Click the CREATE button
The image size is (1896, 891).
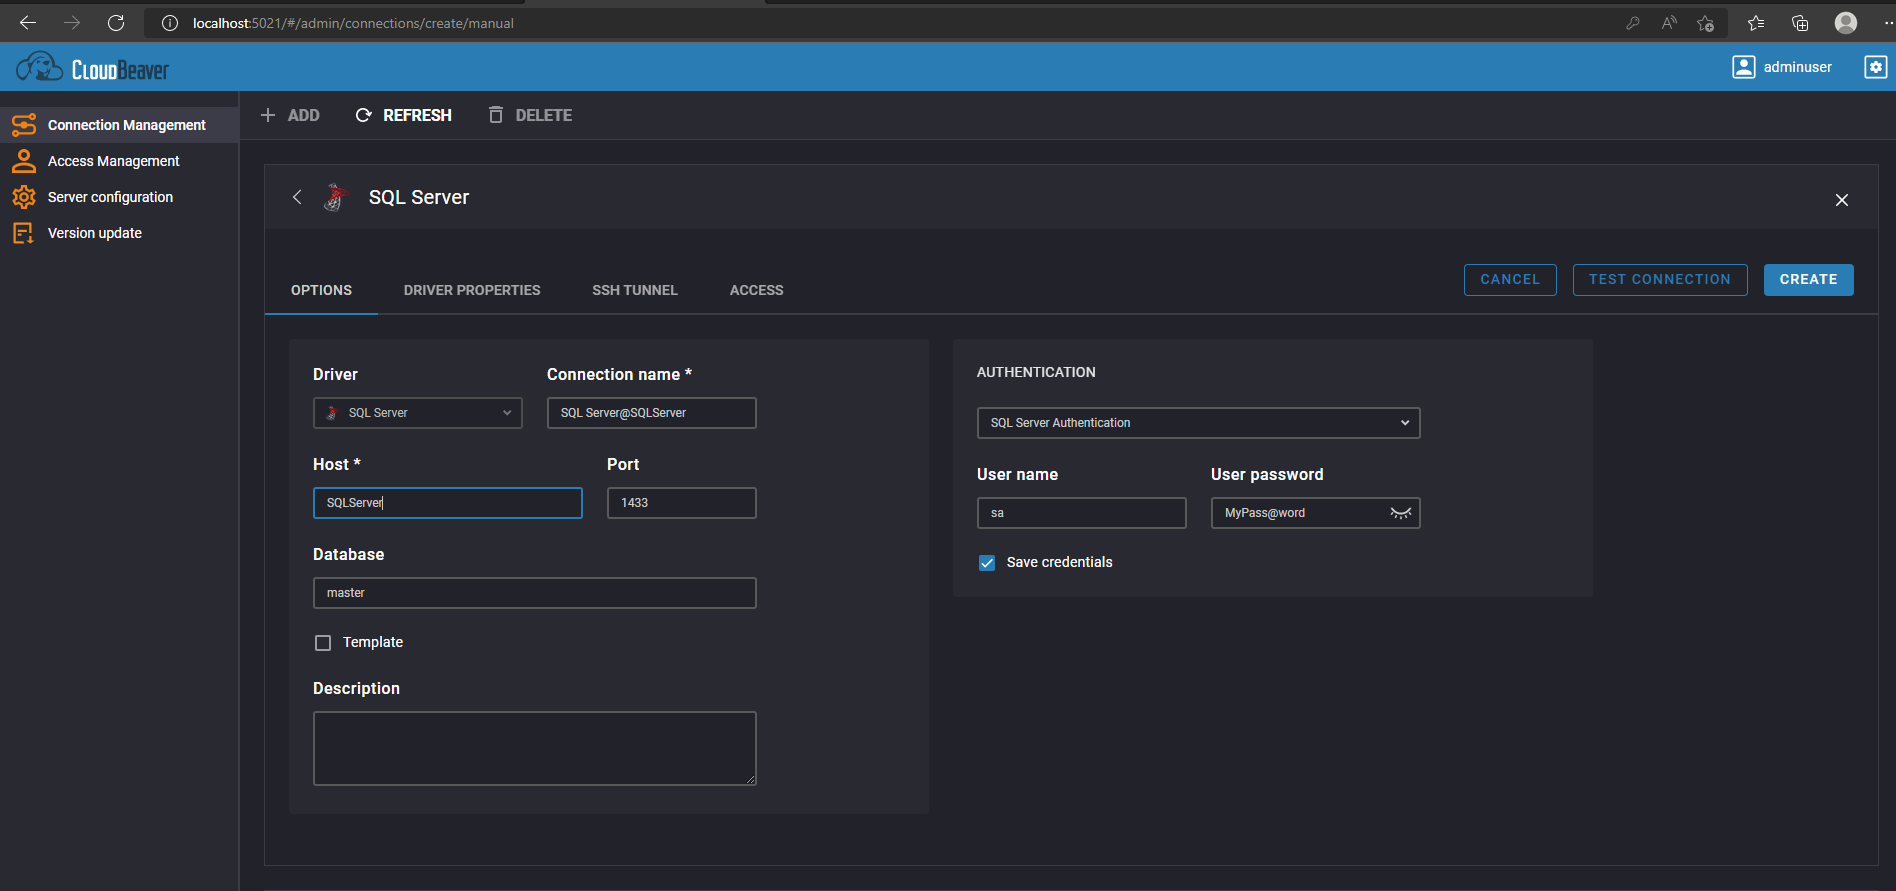pyautogui.click(x=1809, y=280)
